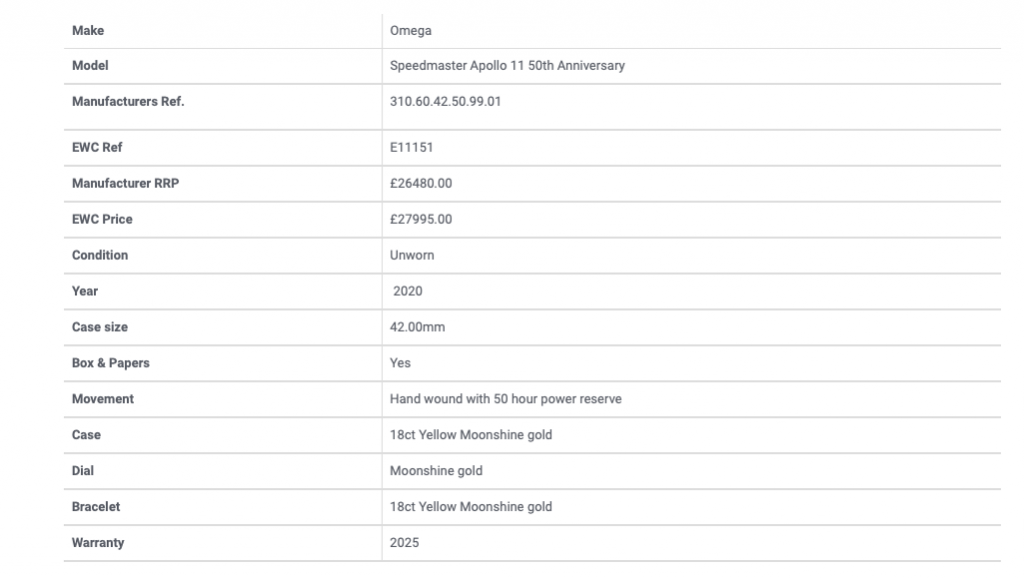This screenshot has height=579, width=1024.
Task: Click the EWC Price £27995.00 value
Action: pos(421,219)
